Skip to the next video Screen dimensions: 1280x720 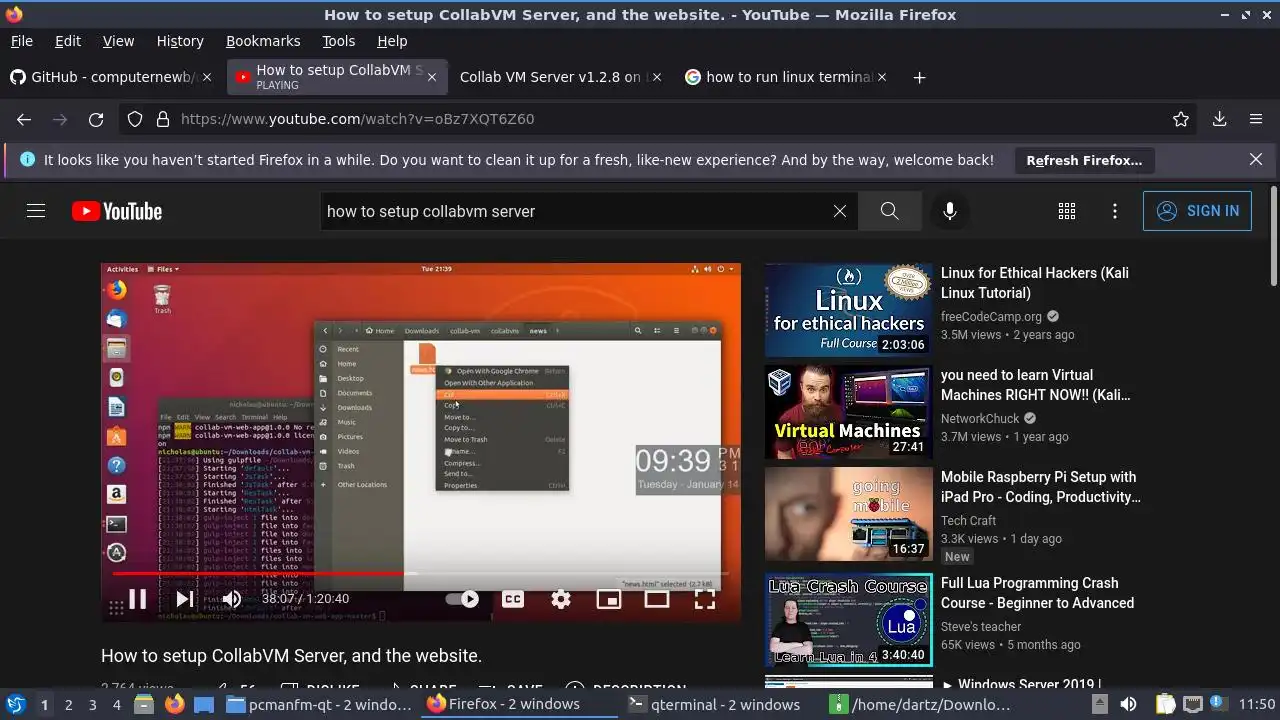click(185, 599)
